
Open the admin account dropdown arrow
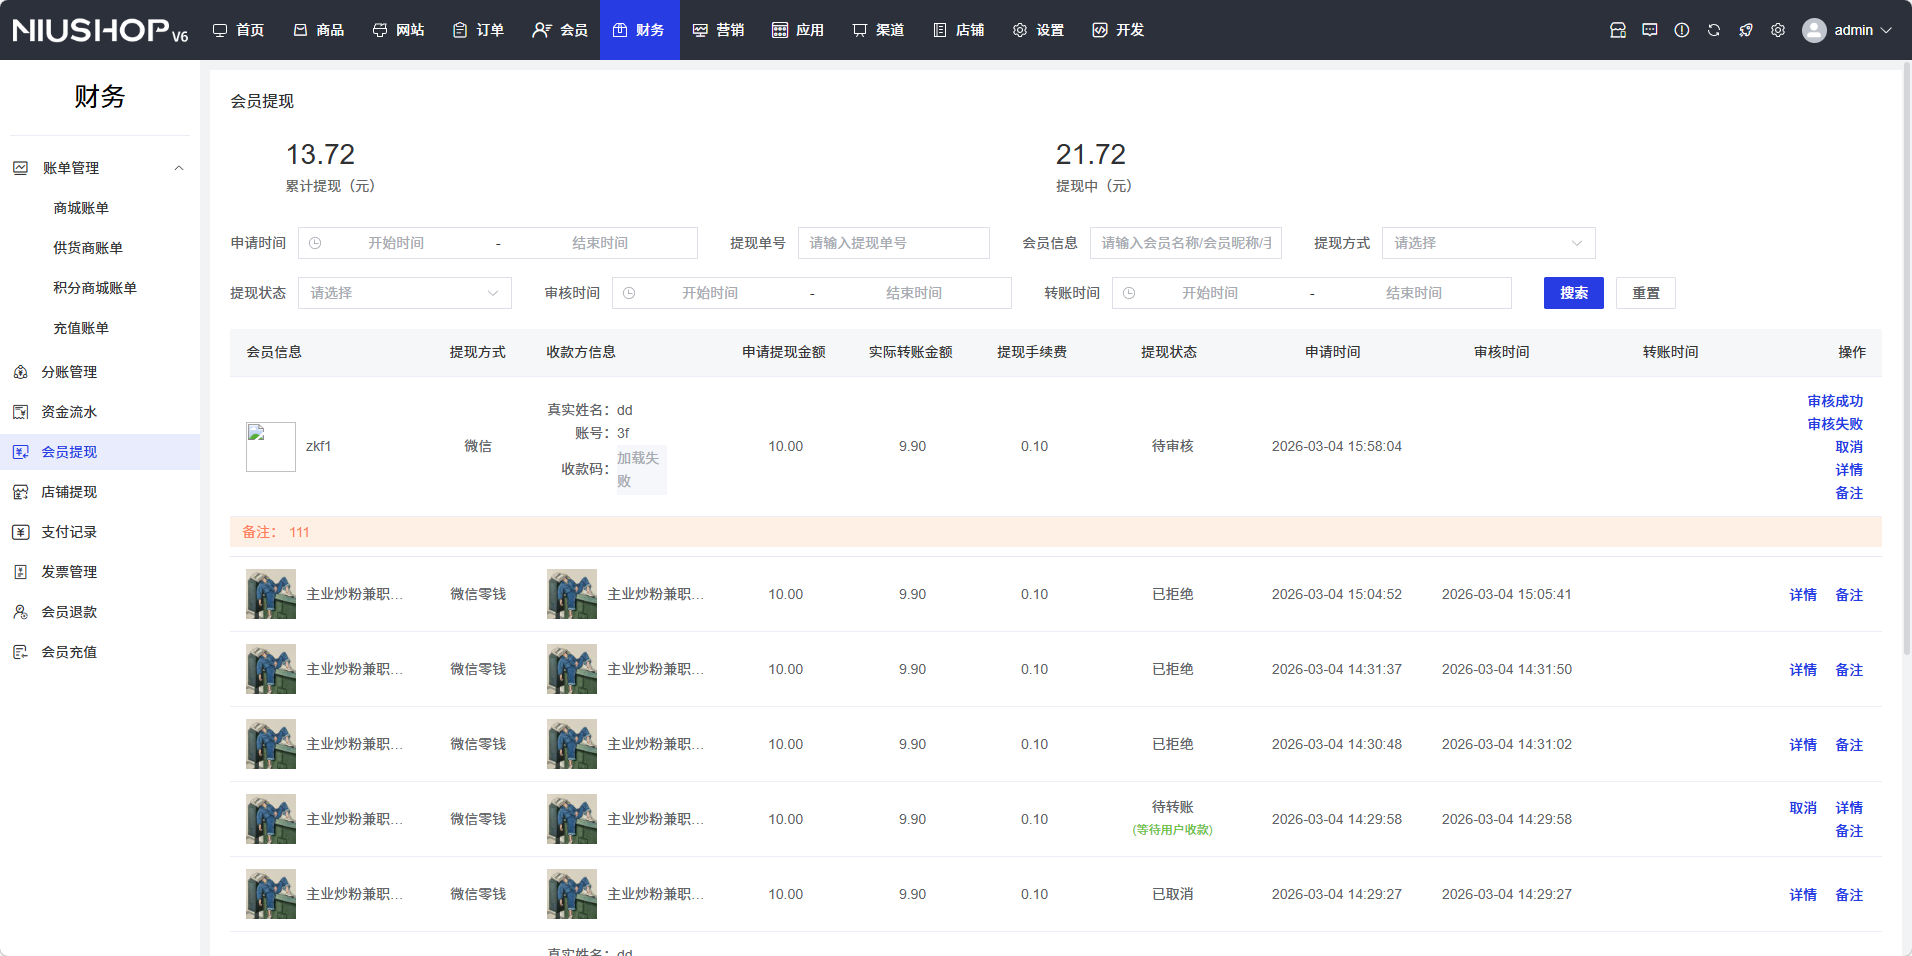(1886, 30)
